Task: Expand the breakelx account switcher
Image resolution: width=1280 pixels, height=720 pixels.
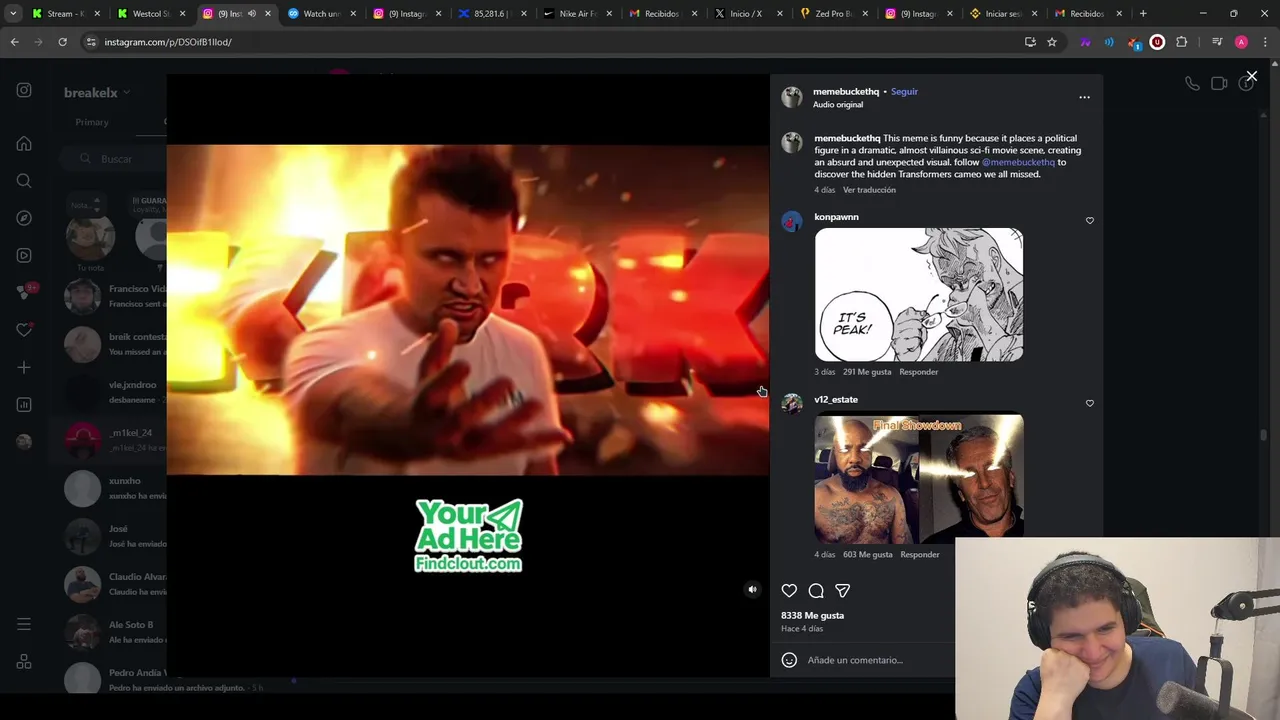Action: tap(97, 93)
